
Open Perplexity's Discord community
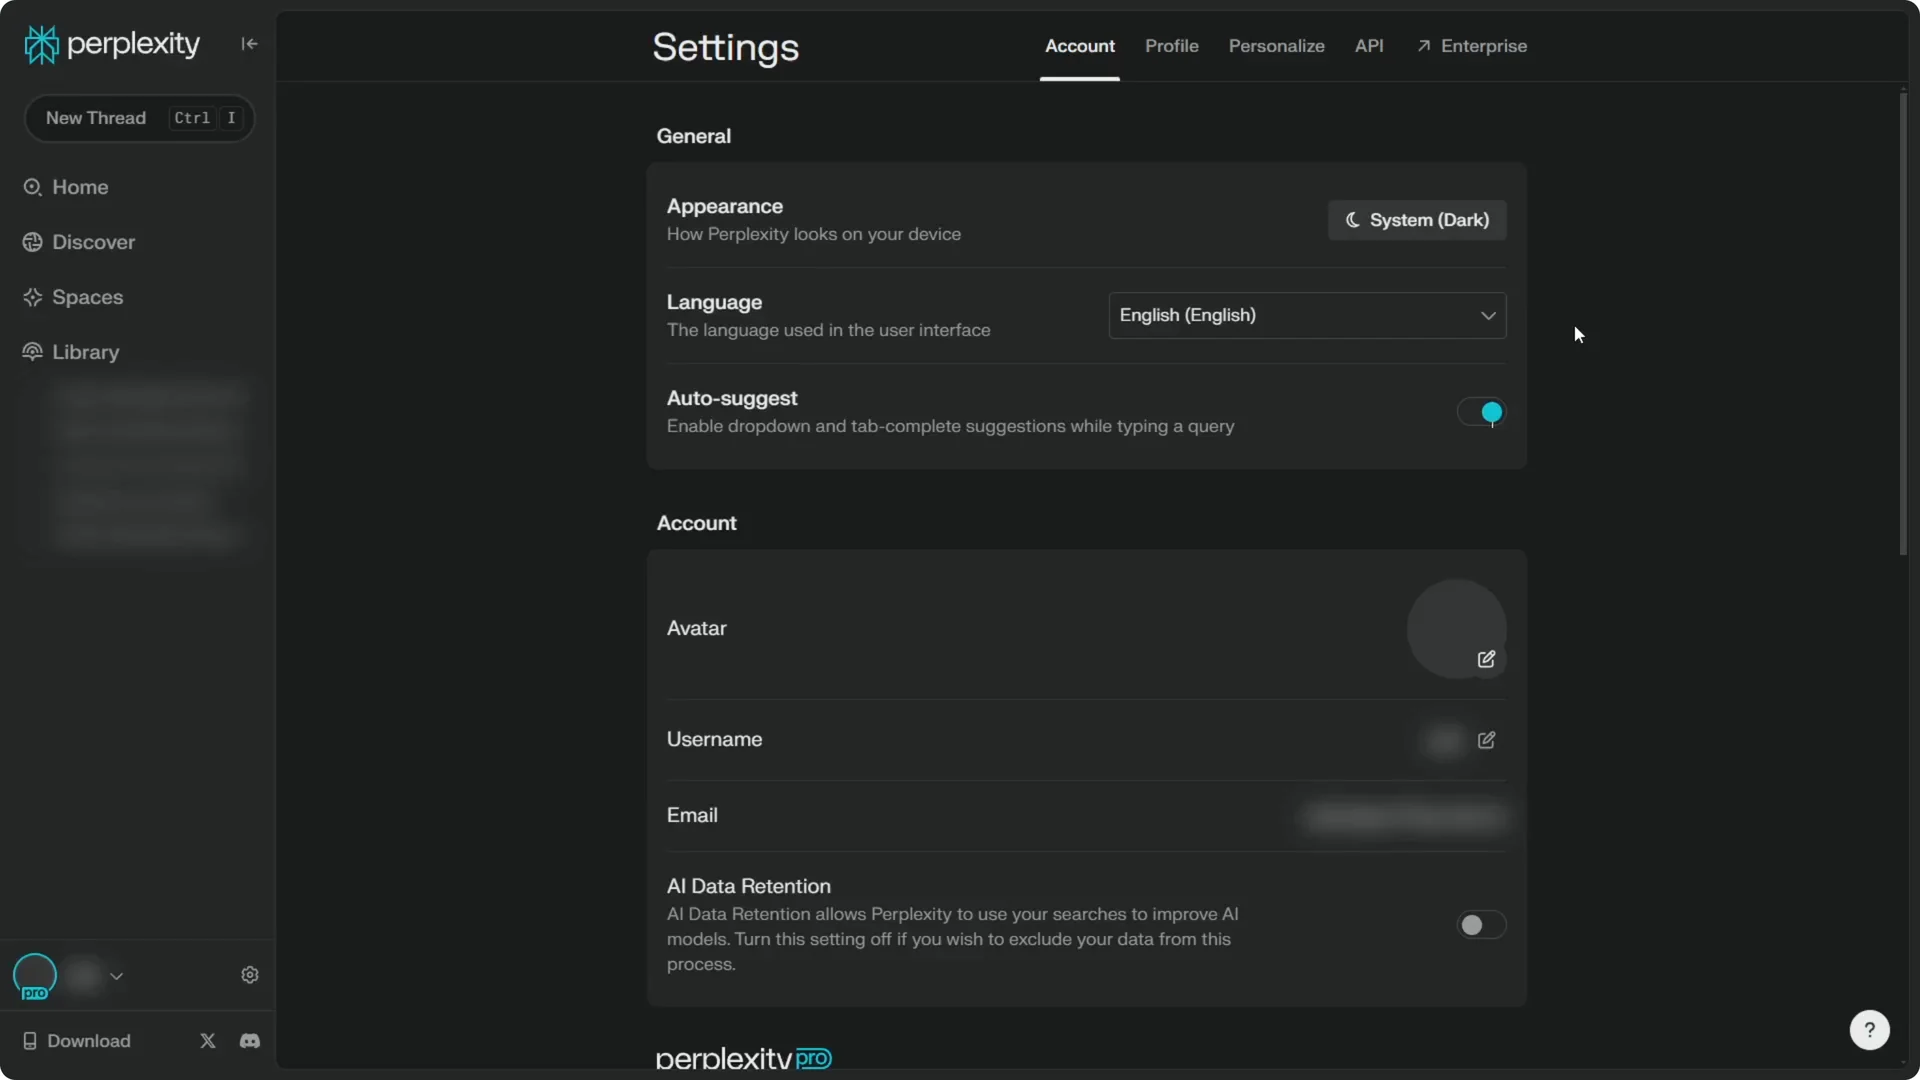(249, 1040)
